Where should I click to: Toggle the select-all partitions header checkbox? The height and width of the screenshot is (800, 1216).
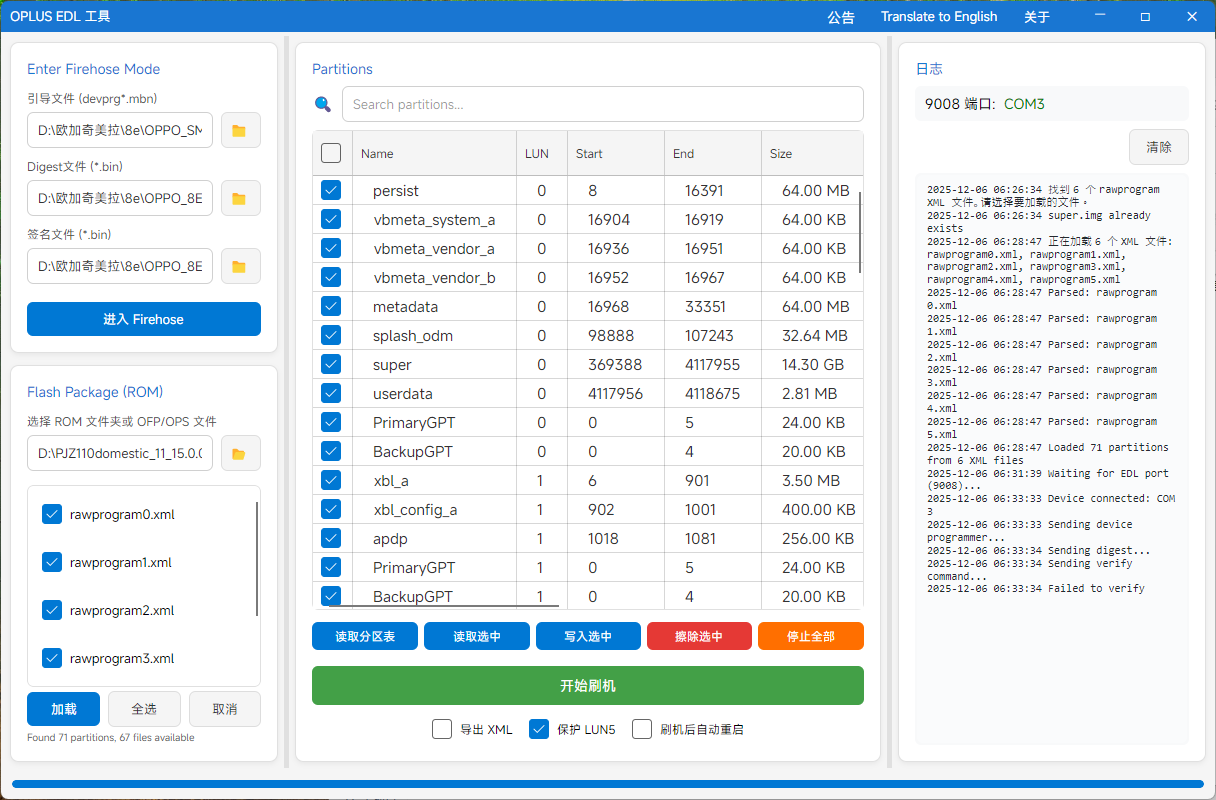coord(331,153)
